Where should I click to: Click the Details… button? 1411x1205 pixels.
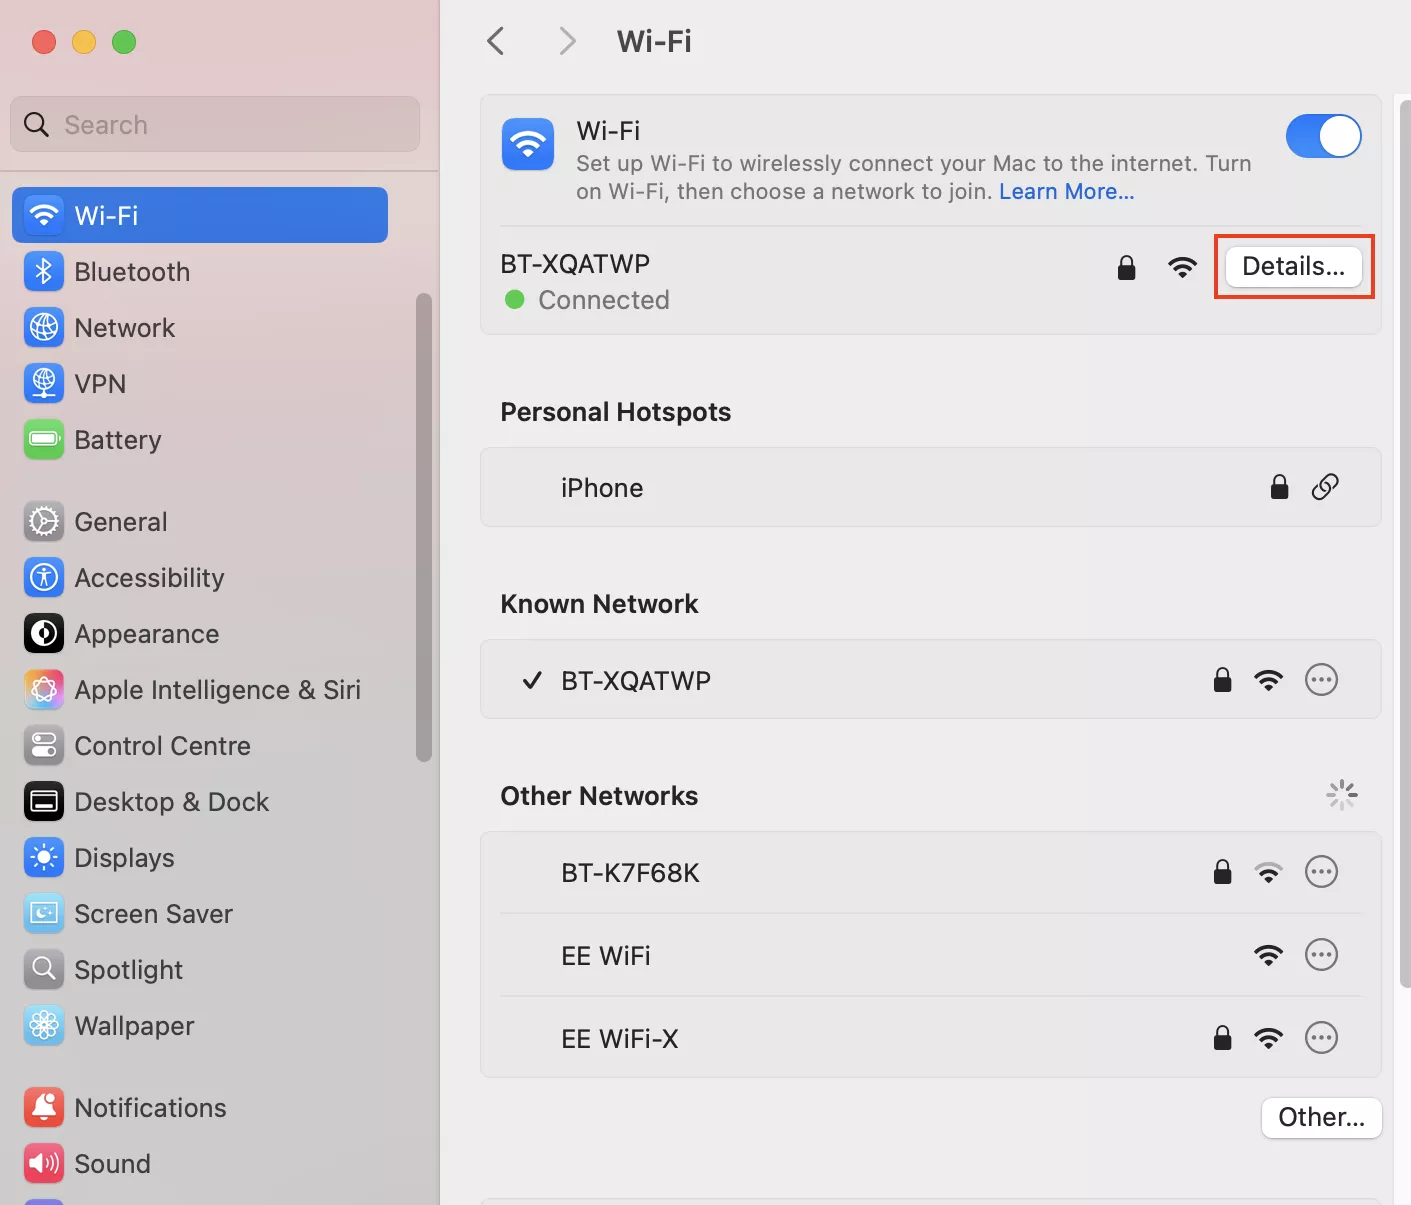(x=1294, y=266)
